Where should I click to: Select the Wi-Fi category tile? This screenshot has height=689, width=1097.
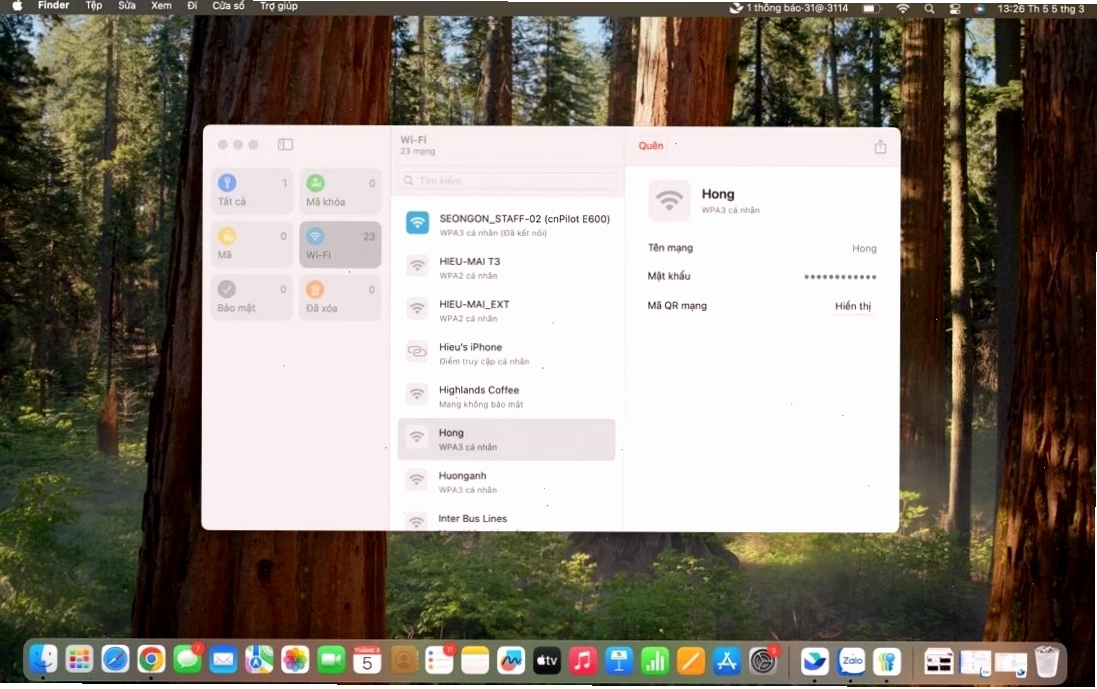click(x=340, y=244)
